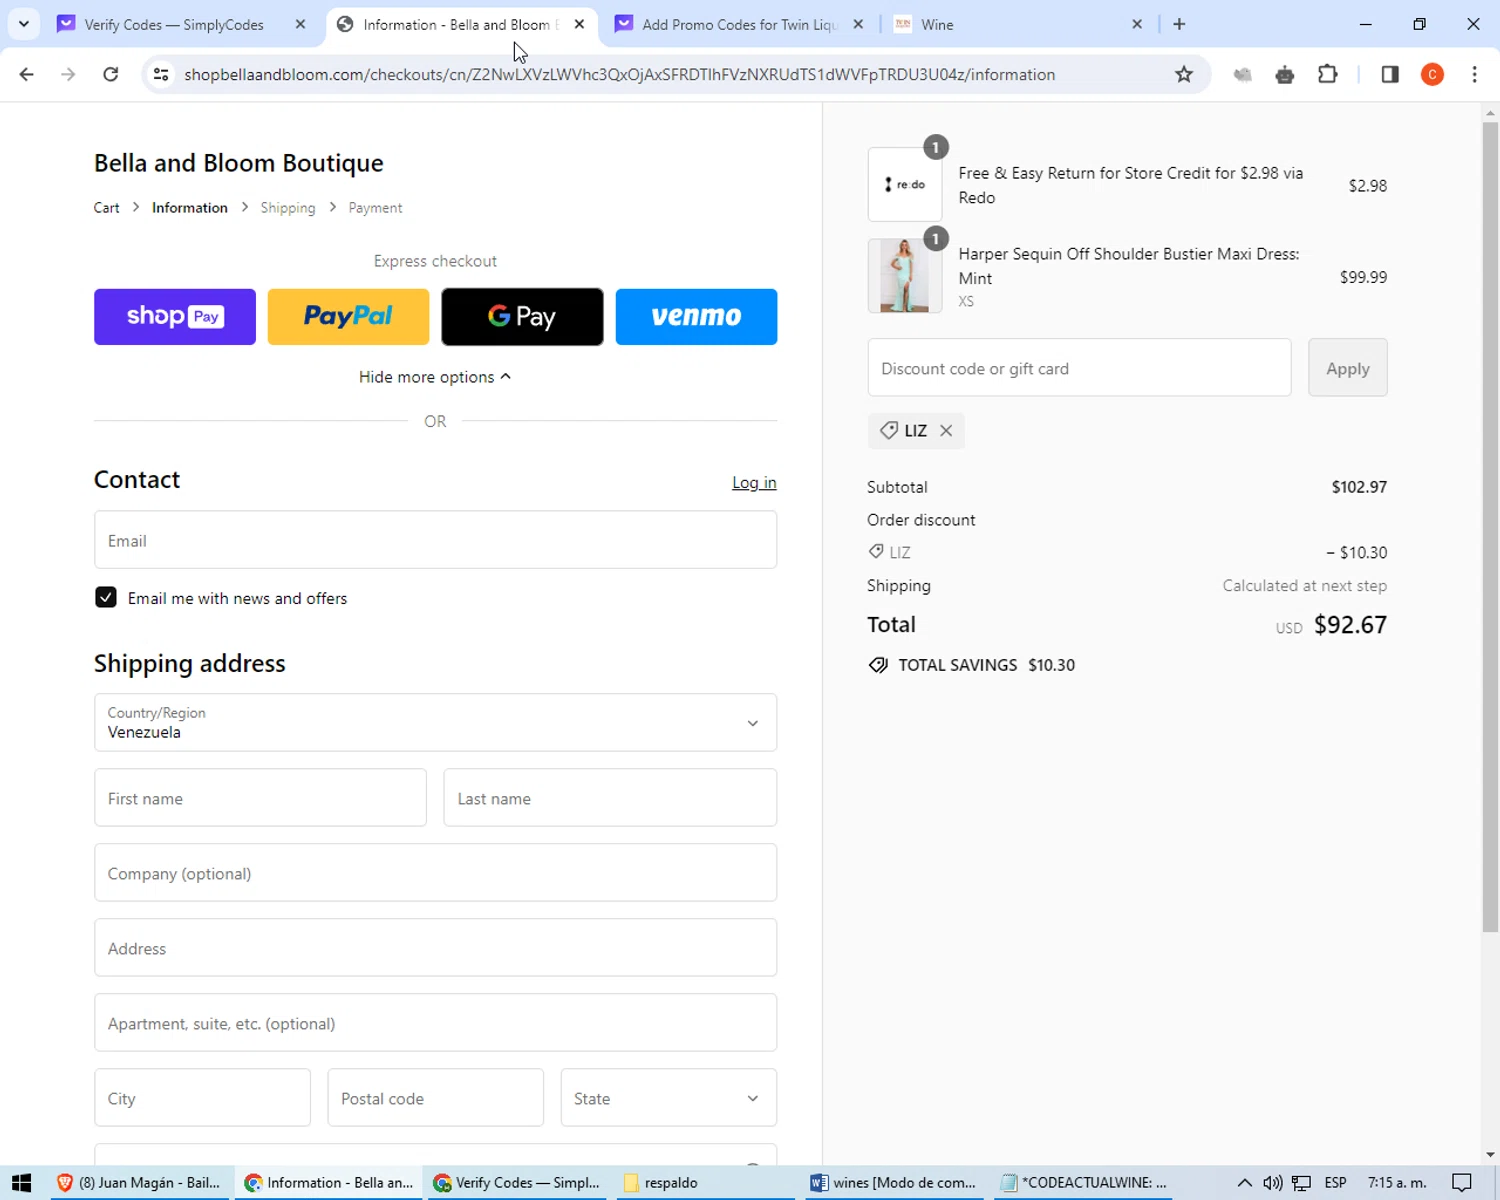Open site information icon in address bar
The image size is (1500, 1200).
pyautogui.click(x=161, y=74)
